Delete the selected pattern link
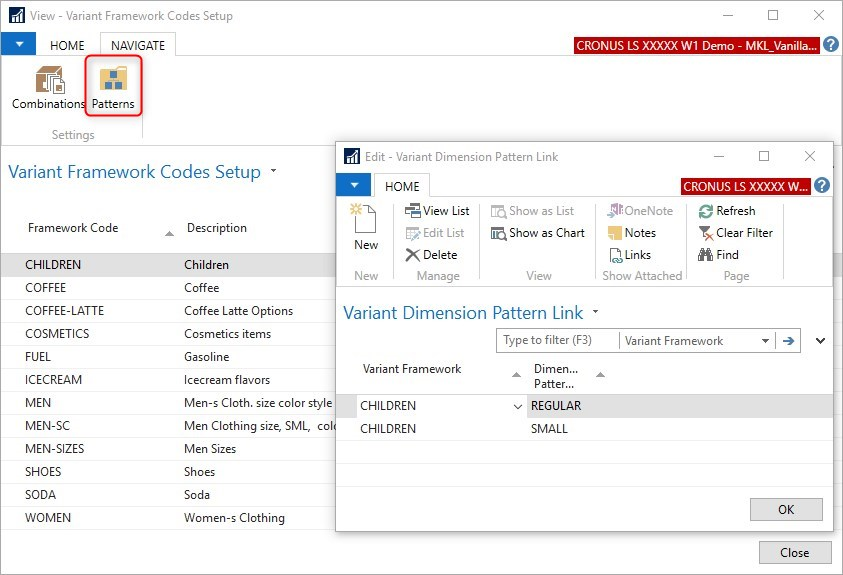This screenshot has width=843, height=575. (x=431, y=255)
